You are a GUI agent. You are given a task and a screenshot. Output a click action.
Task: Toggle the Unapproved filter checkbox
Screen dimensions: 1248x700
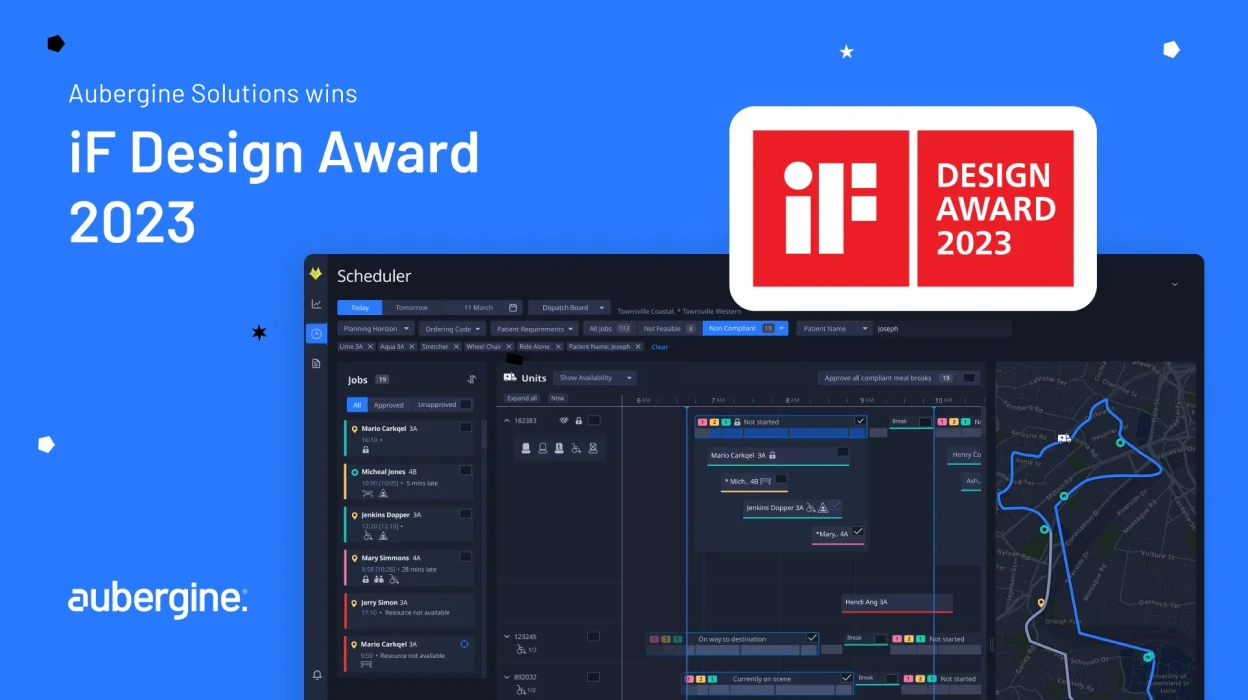click(x=466, y=405)
